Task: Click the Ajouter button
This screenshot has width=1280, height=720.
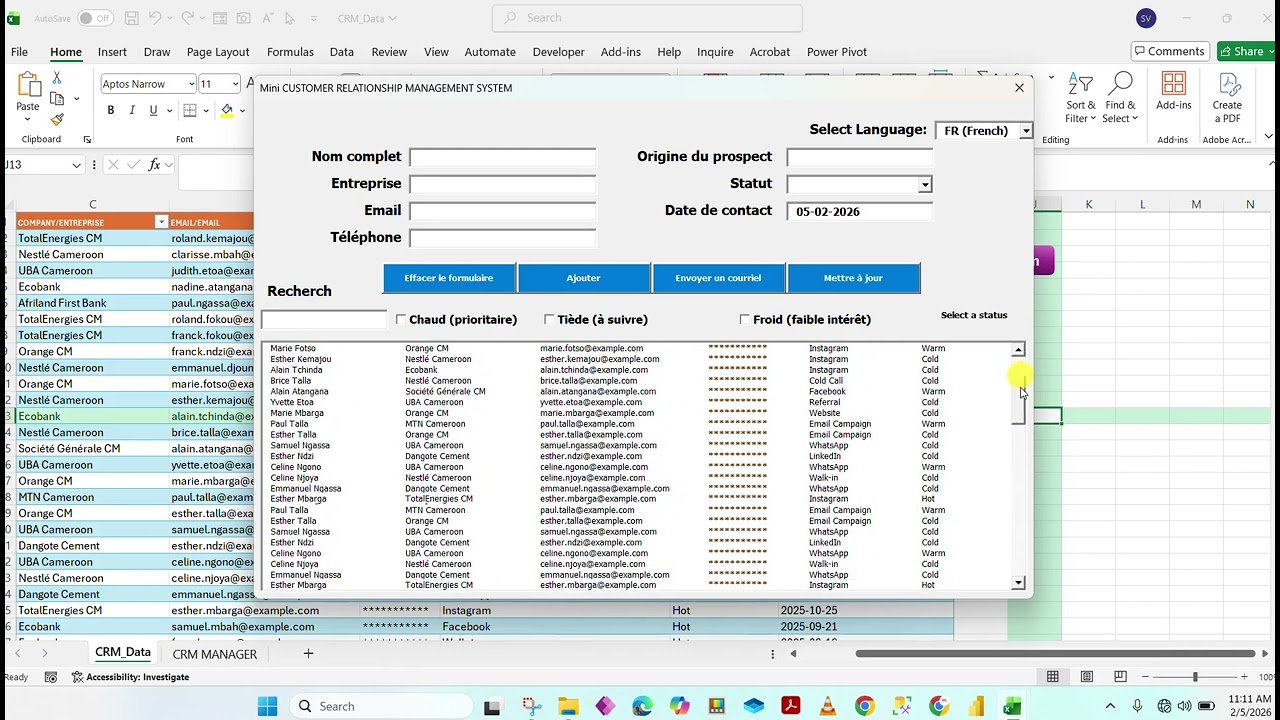Action: tap(584, 278)
